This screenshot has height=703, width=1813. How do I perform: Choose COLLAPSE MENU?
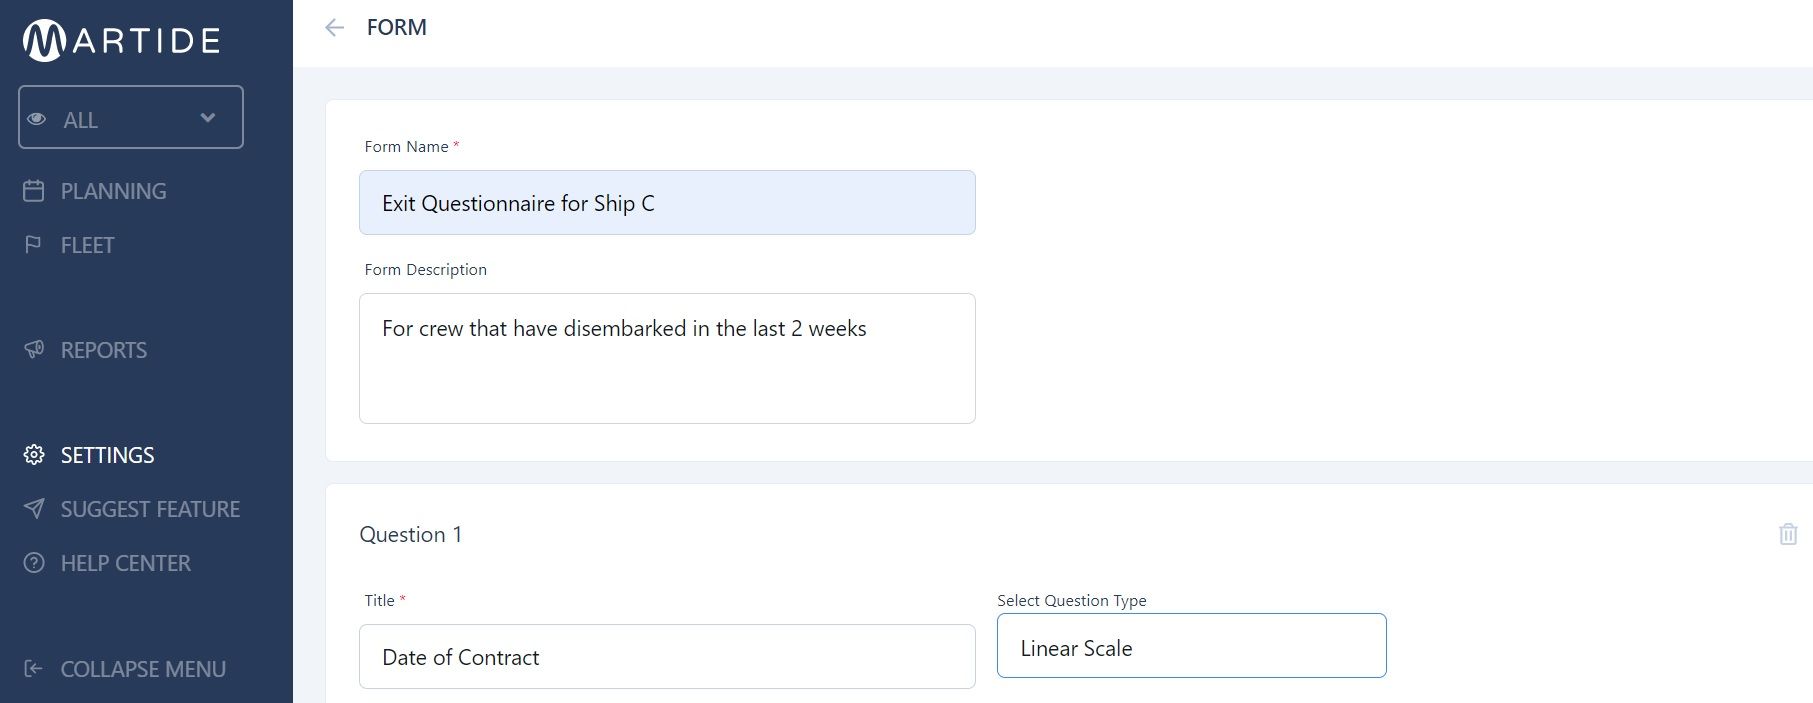143,669
